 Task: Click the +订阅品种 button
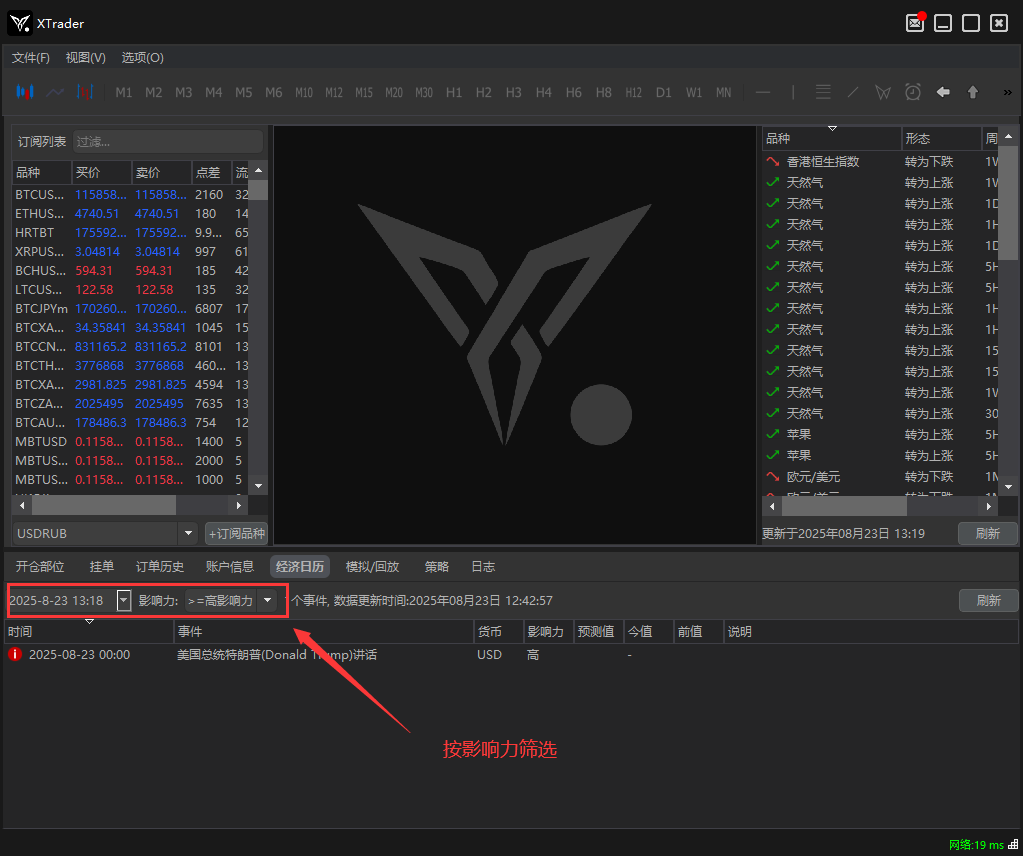236,533
